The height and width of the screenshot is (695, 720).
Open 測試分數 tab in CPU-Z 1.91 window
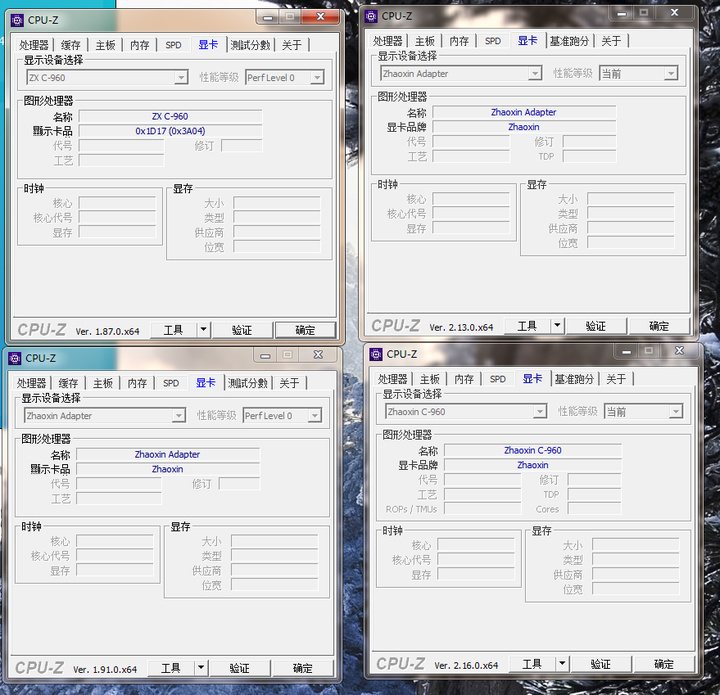click(x=248, y=383)
